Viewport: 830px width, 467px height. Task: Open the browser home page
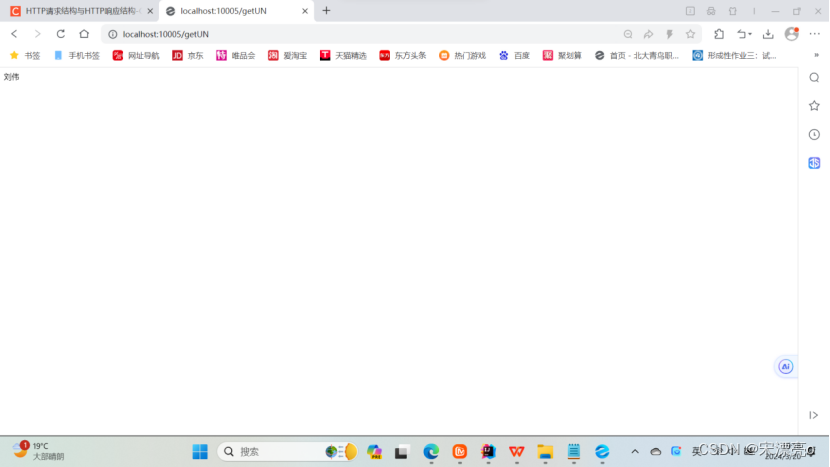click(84, 34)
